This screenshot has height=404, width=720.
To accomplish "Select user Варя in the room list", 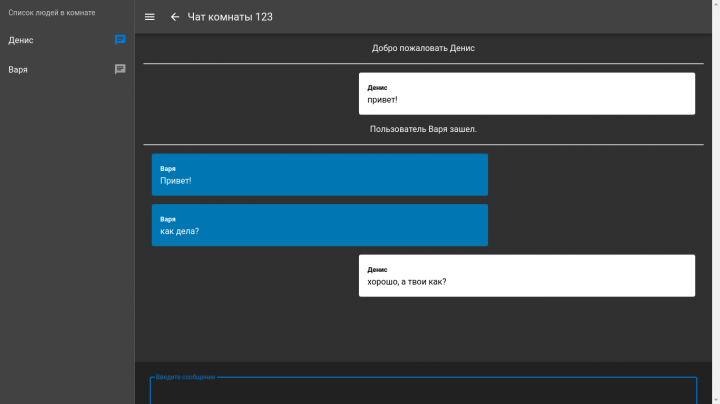I will (67, 69).
